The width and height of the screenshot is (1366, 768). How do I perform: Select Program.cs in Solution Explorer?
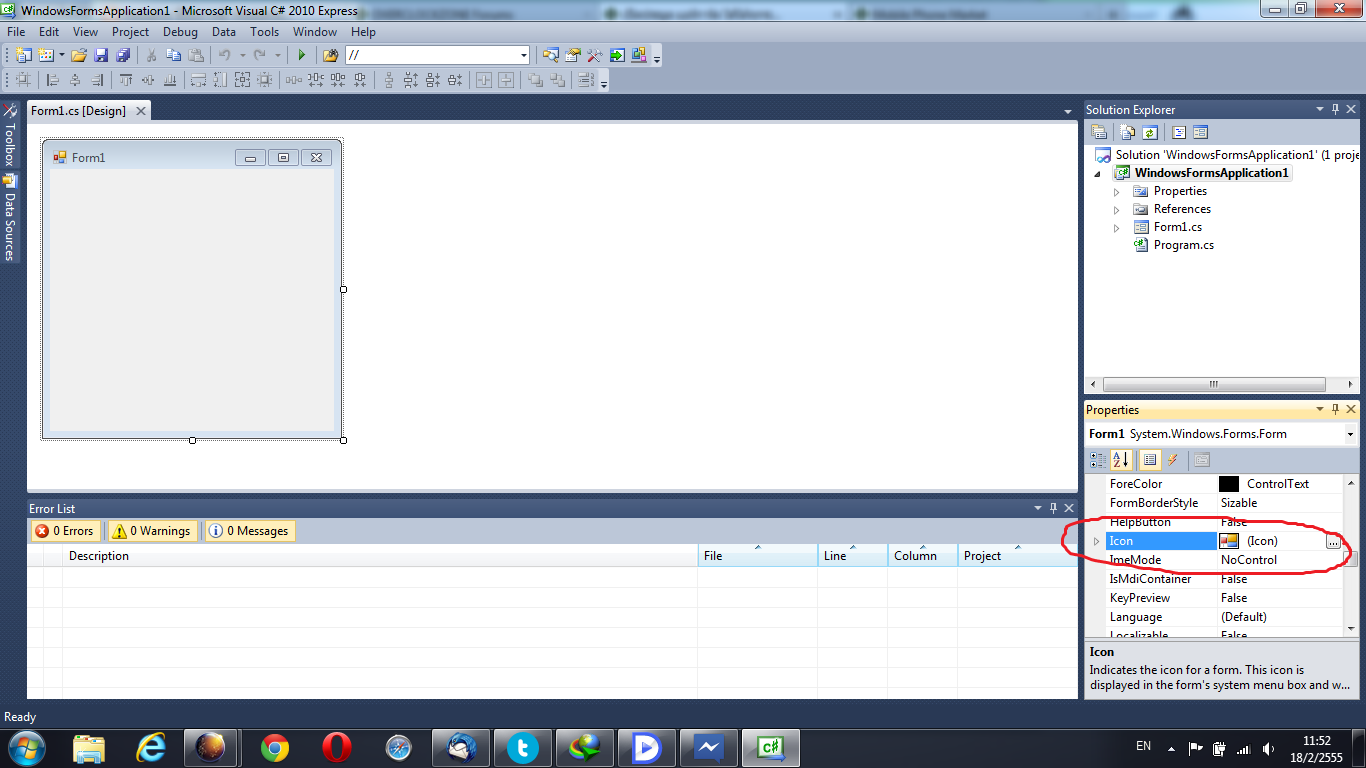1184,245
